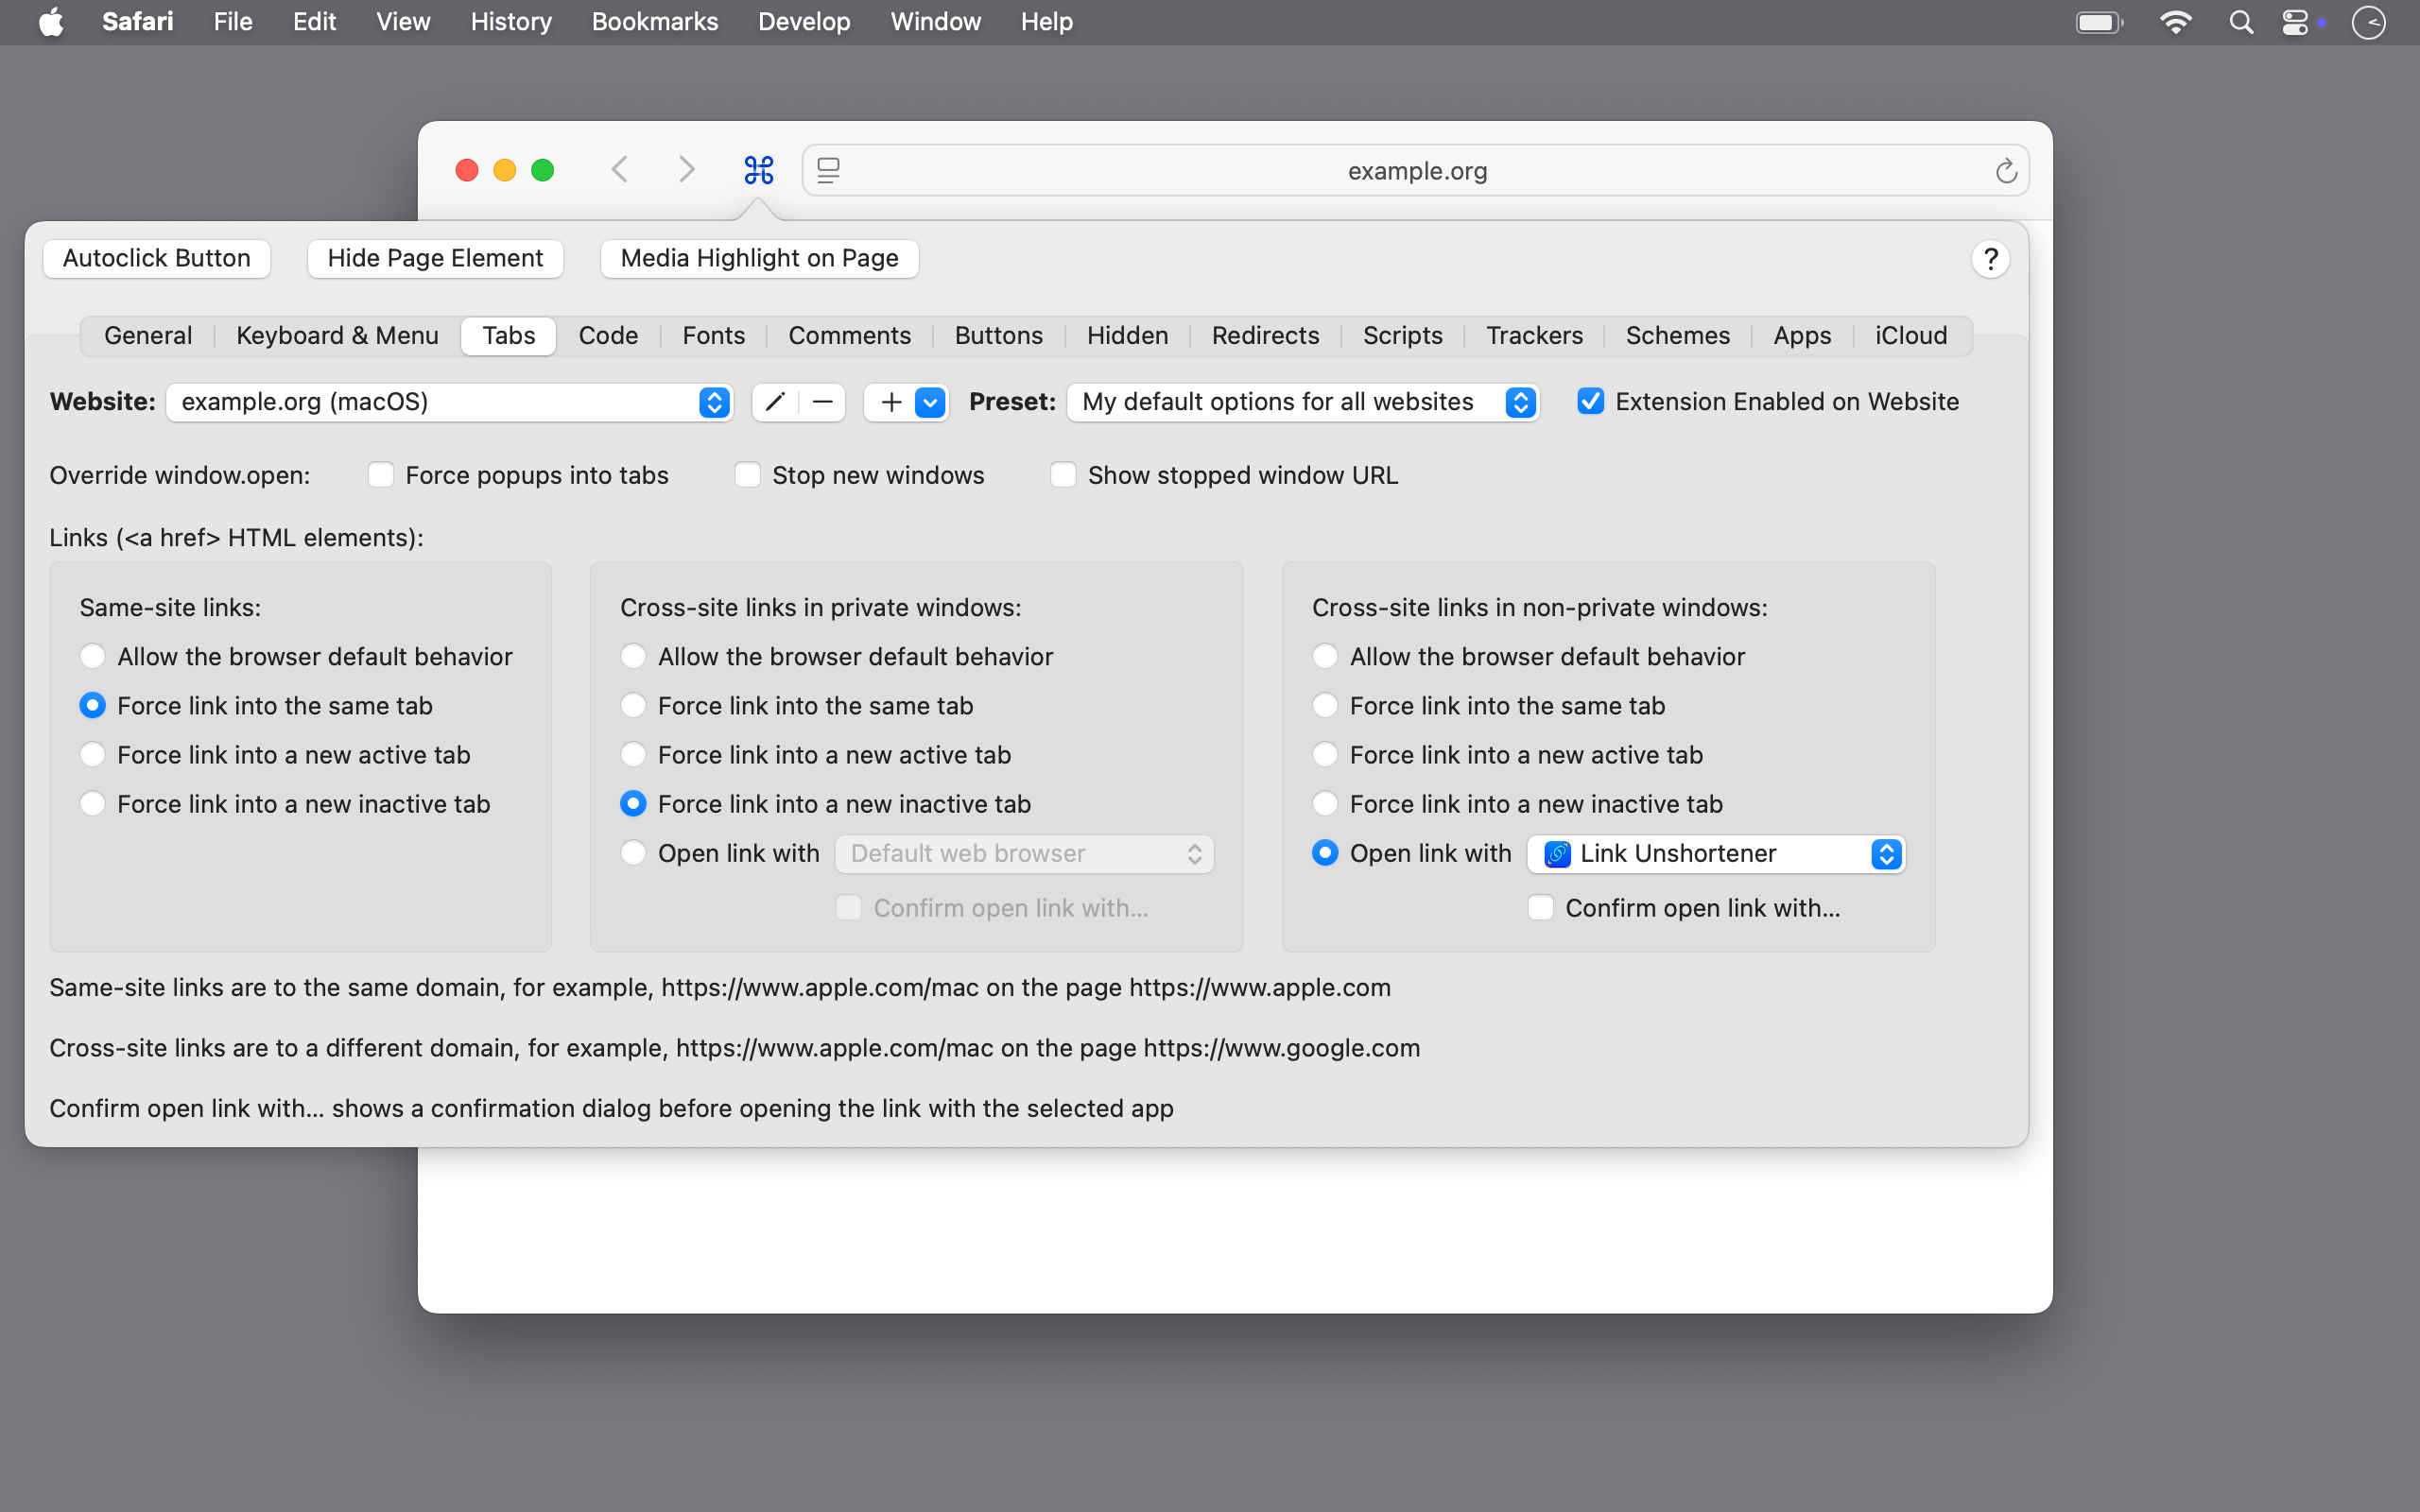This screenshot has width=2420, height=1512.
Task: Switch to the Scripts tab
Action: (1402, 336)
